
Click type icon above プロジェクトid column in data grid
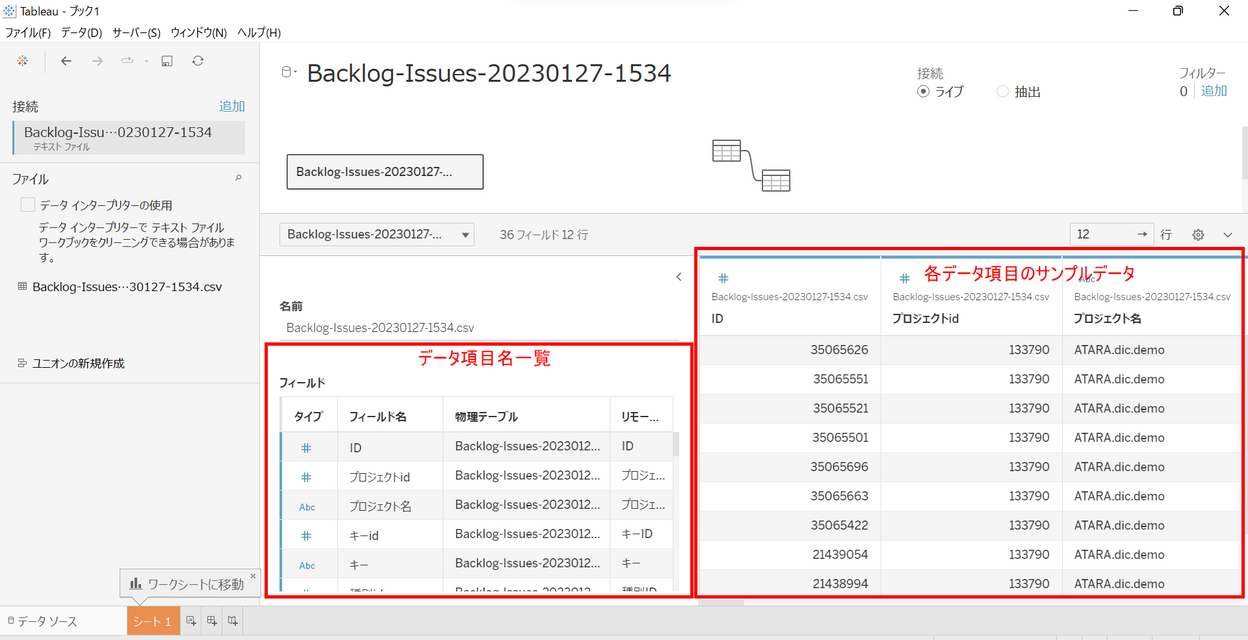905,279
